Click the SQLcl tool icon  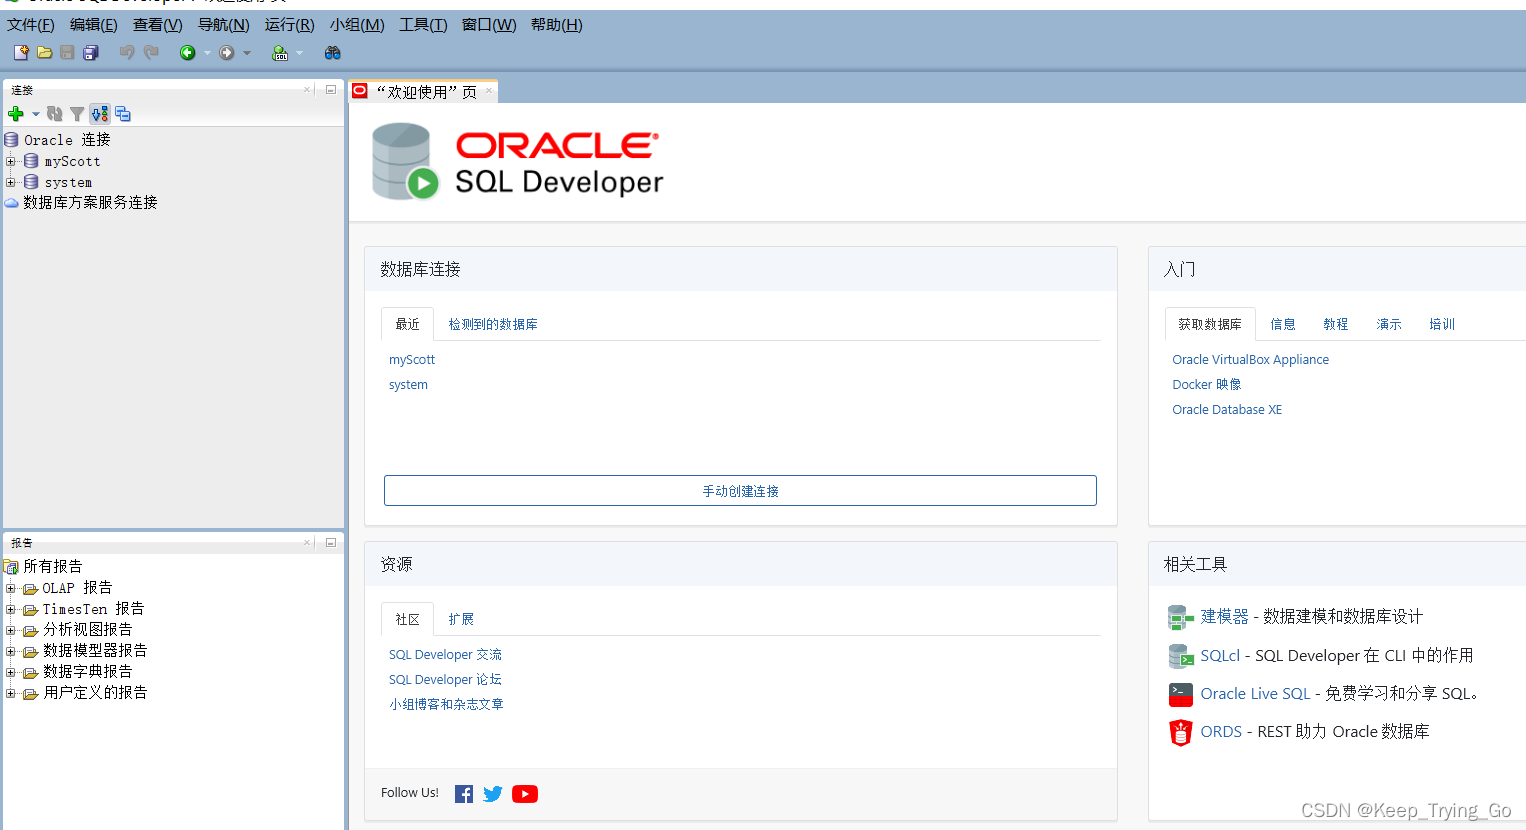1181,656
